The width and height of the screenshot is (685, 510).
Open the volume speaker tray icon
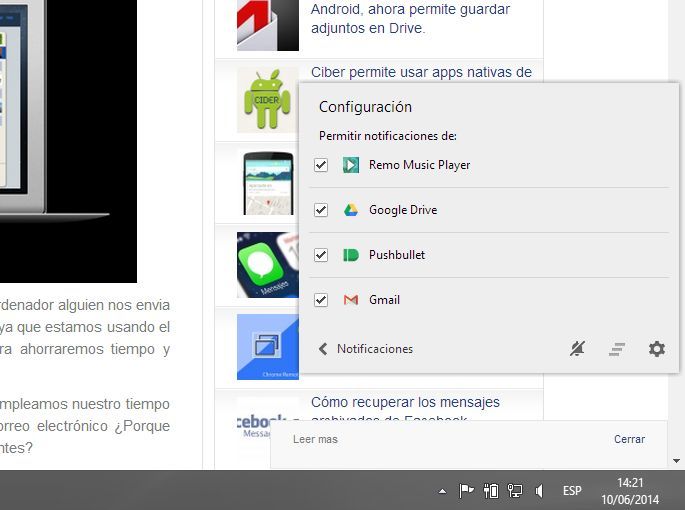tap(539, 491)
